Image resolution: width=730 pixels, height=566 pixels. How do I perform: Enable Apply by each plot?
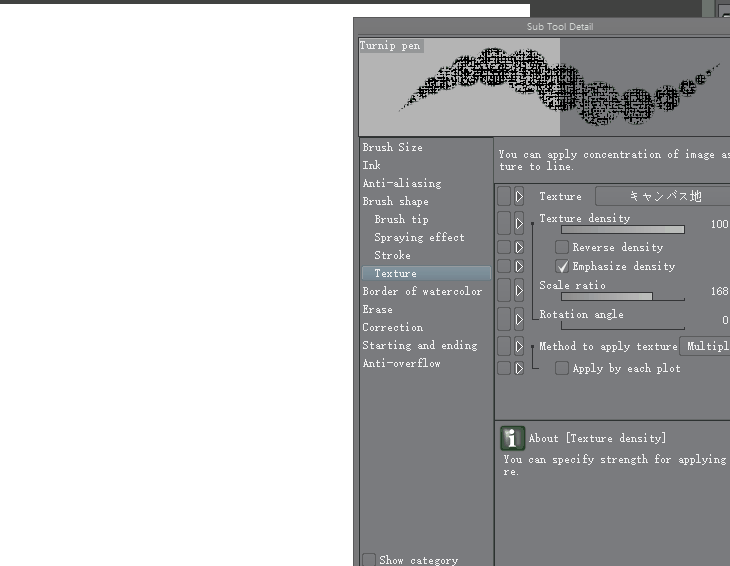coord(562,368)
